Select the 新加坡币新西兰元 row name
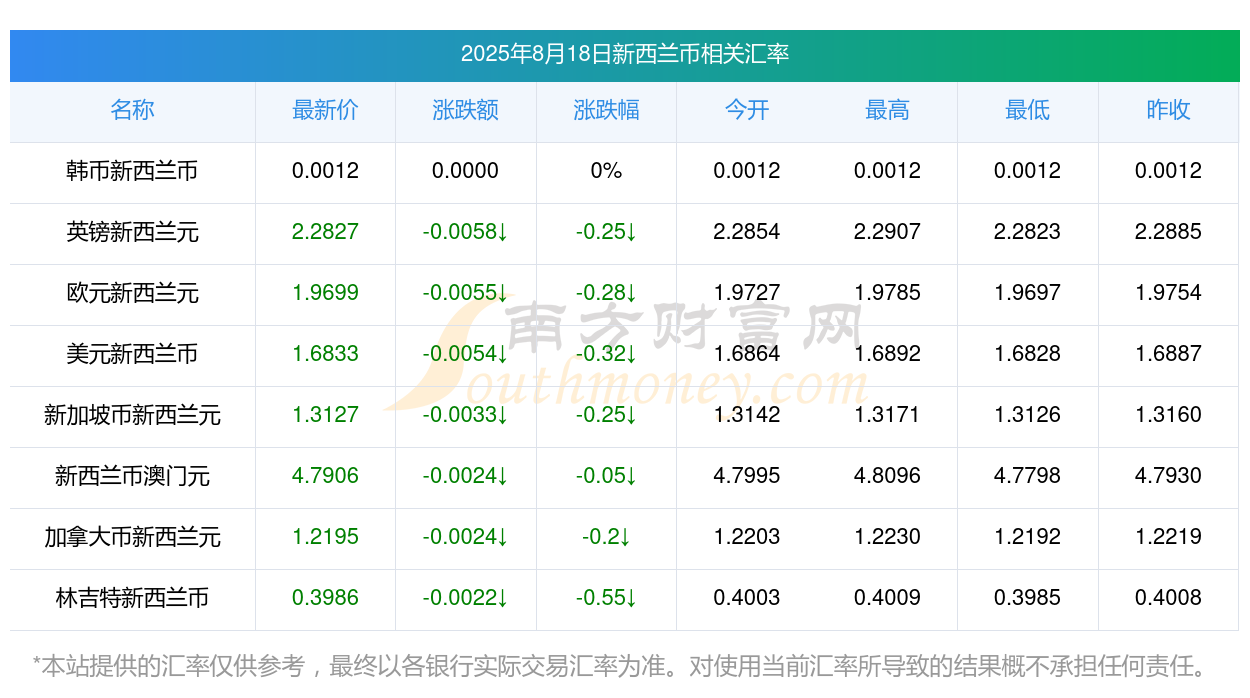Screen dimensions: 1250x698 (x=132, y=415)
